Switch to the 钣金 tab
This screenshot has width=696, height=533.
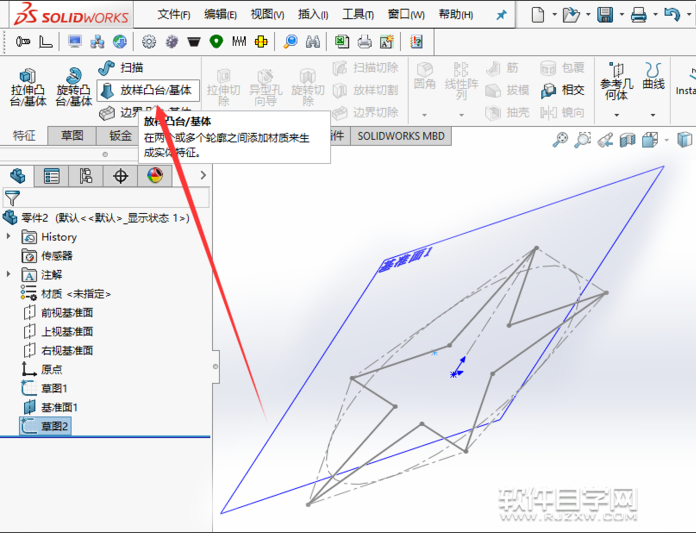point(120,135)
